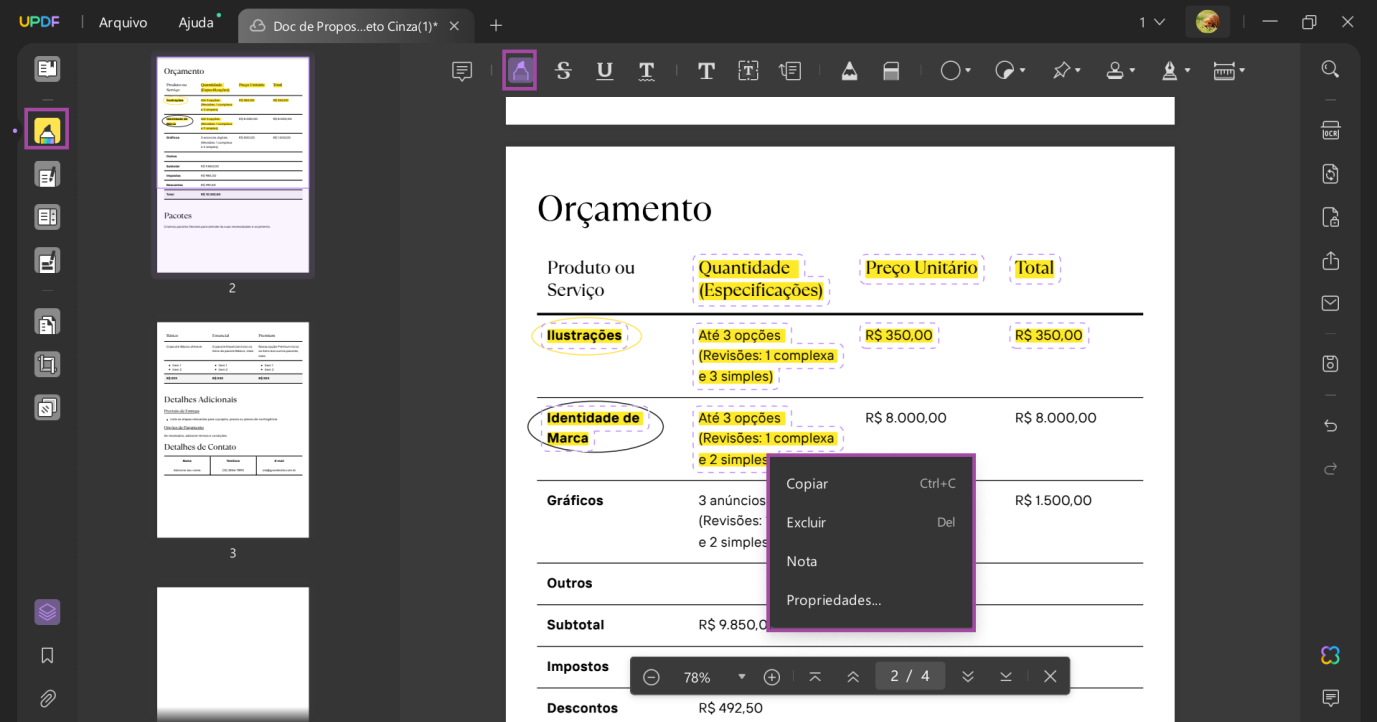Select the page 3 thumbnail
1377x722 pixels.
point(233,430)
